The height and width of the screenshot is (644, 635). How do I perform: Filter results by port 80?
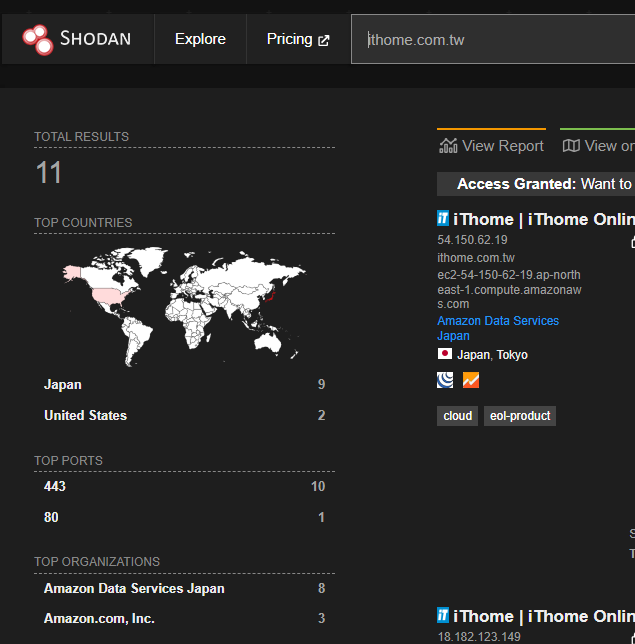[x=184, y=517]
